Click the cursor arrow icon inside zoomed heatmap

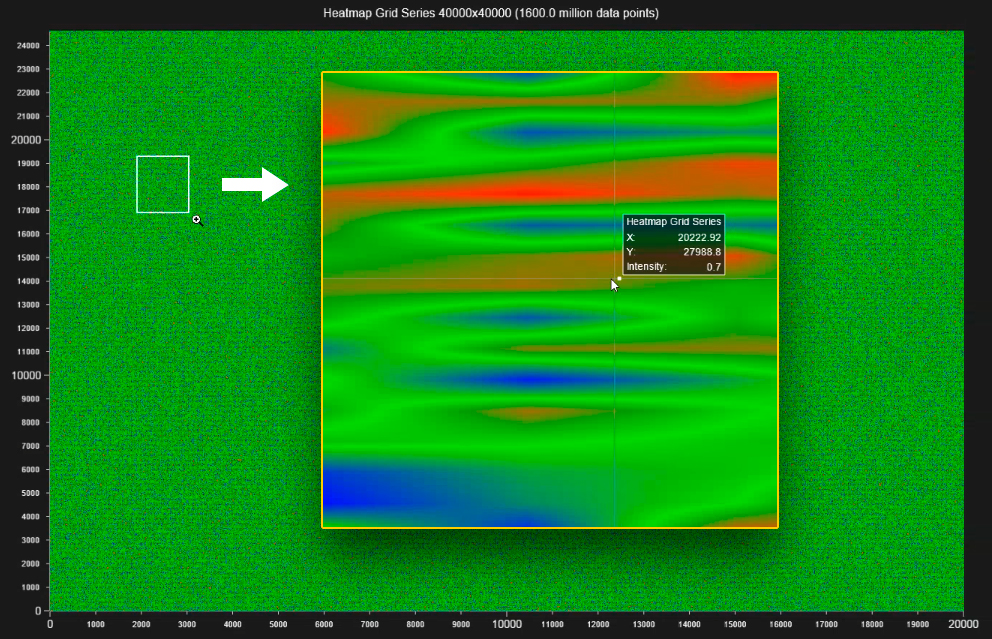click(613, 284)
